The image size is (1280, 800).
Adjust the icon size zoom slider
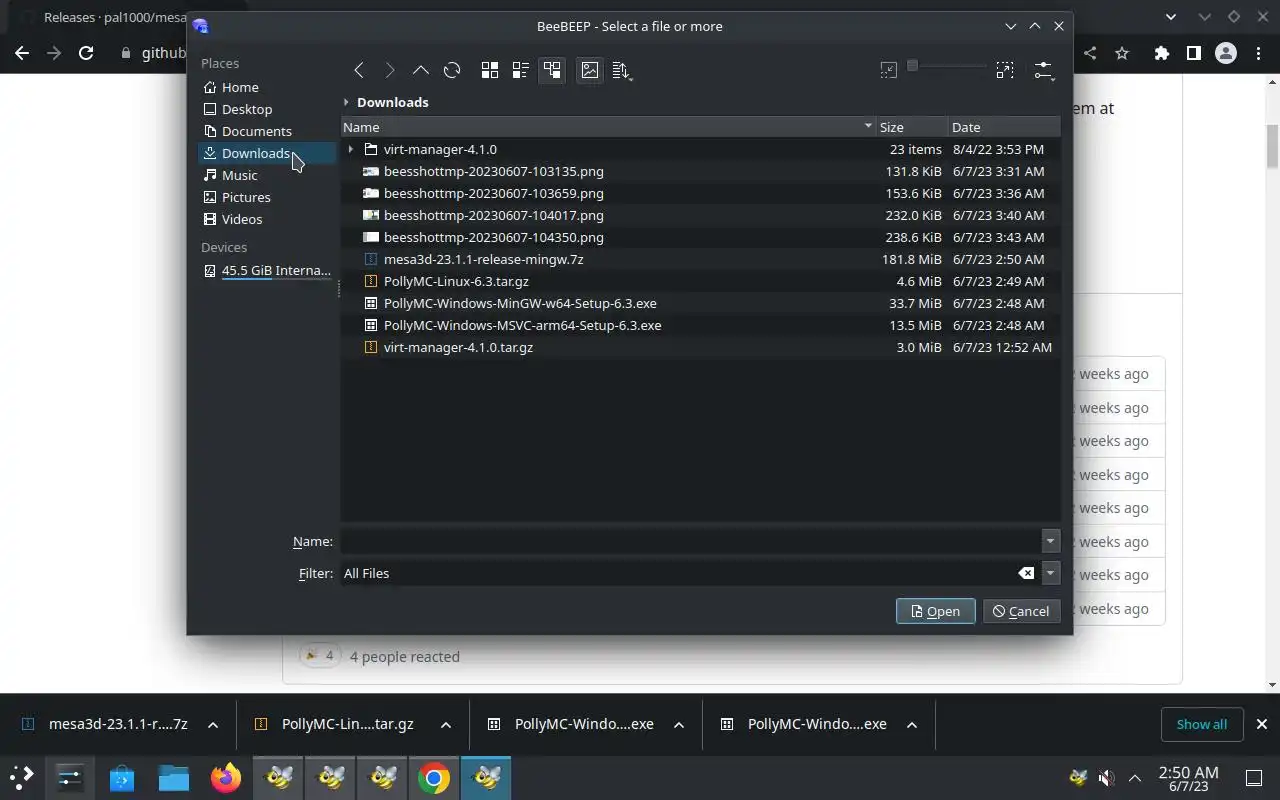coord(947,66)
